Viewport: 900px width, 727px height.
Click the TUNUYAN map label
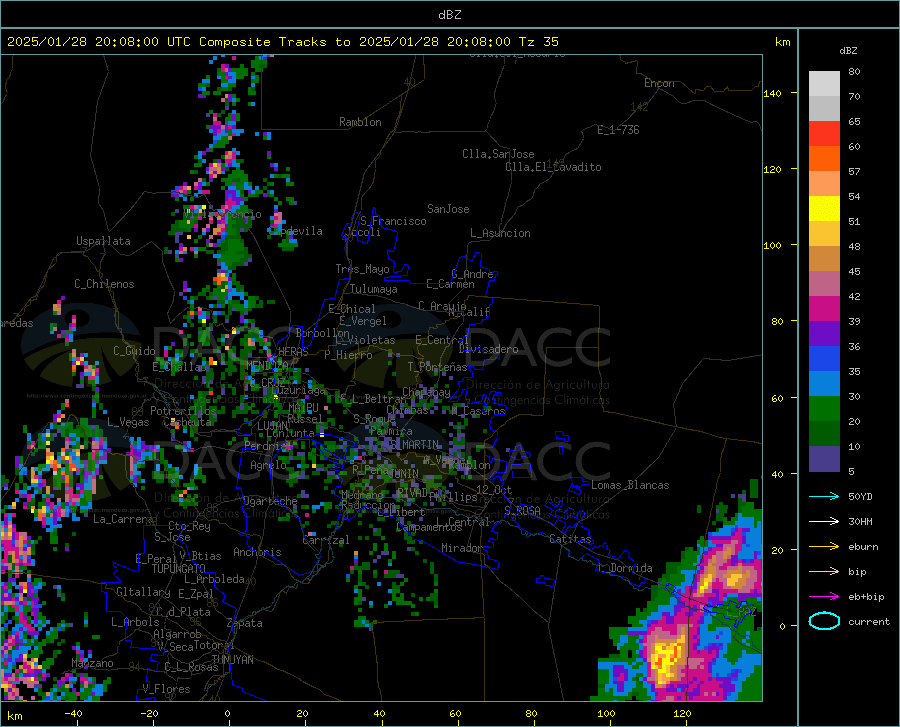232,660
